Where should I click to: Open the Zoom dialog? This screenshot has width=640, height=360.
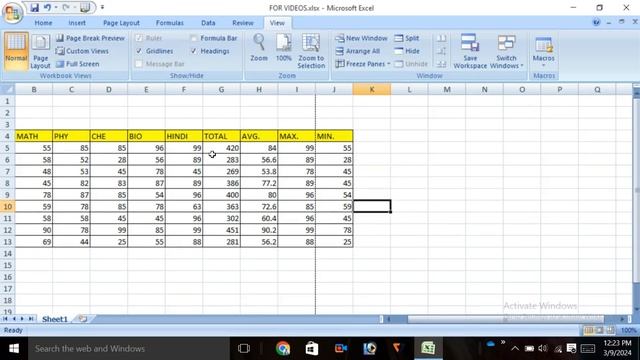259,48
